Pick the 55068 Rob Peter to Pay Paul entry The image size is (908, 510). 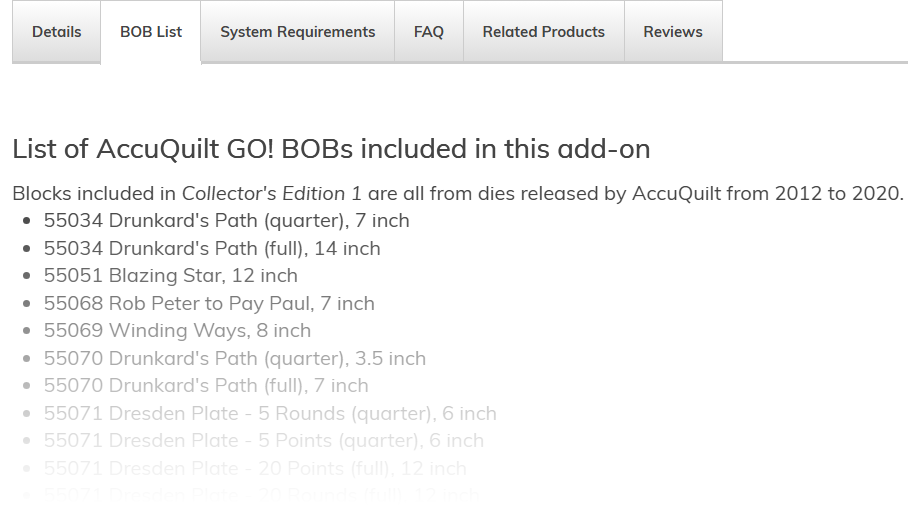click(209, 303)
